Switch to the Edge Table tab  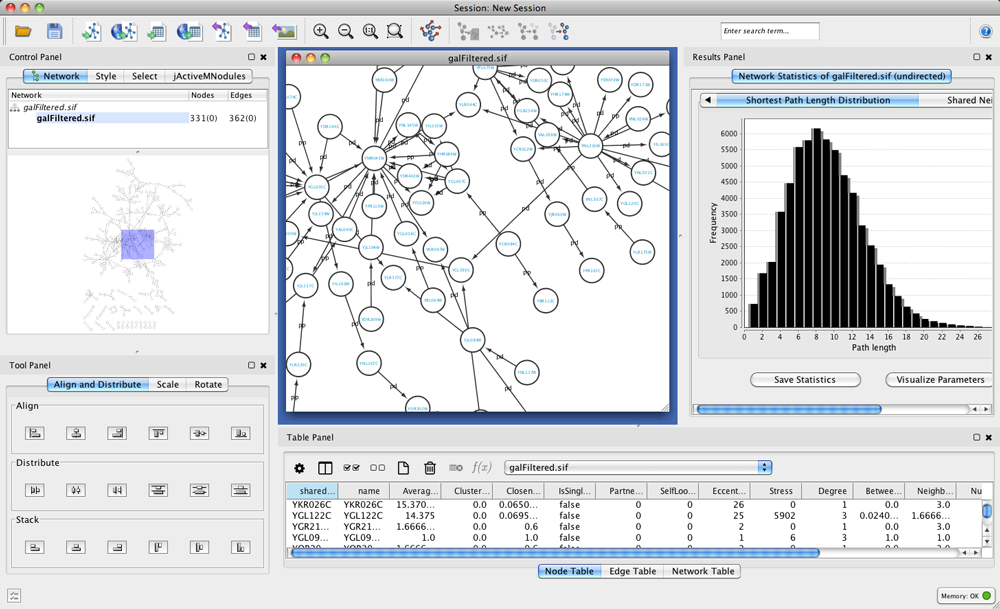coord(632,571)
